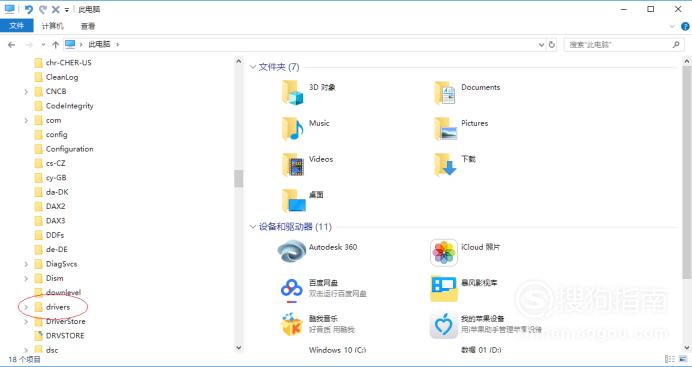Select the 暴风影视库 icon
692x367 pixels.
pos(444,288)
